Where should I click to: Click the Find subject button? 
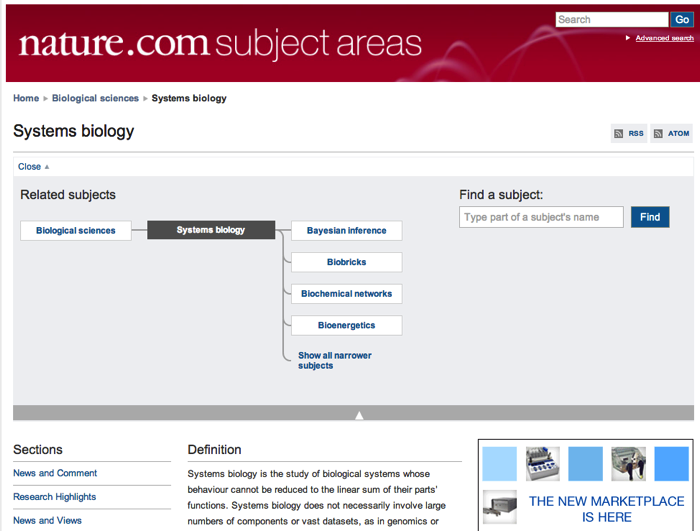pyautogui.click(x=650, y=217)
